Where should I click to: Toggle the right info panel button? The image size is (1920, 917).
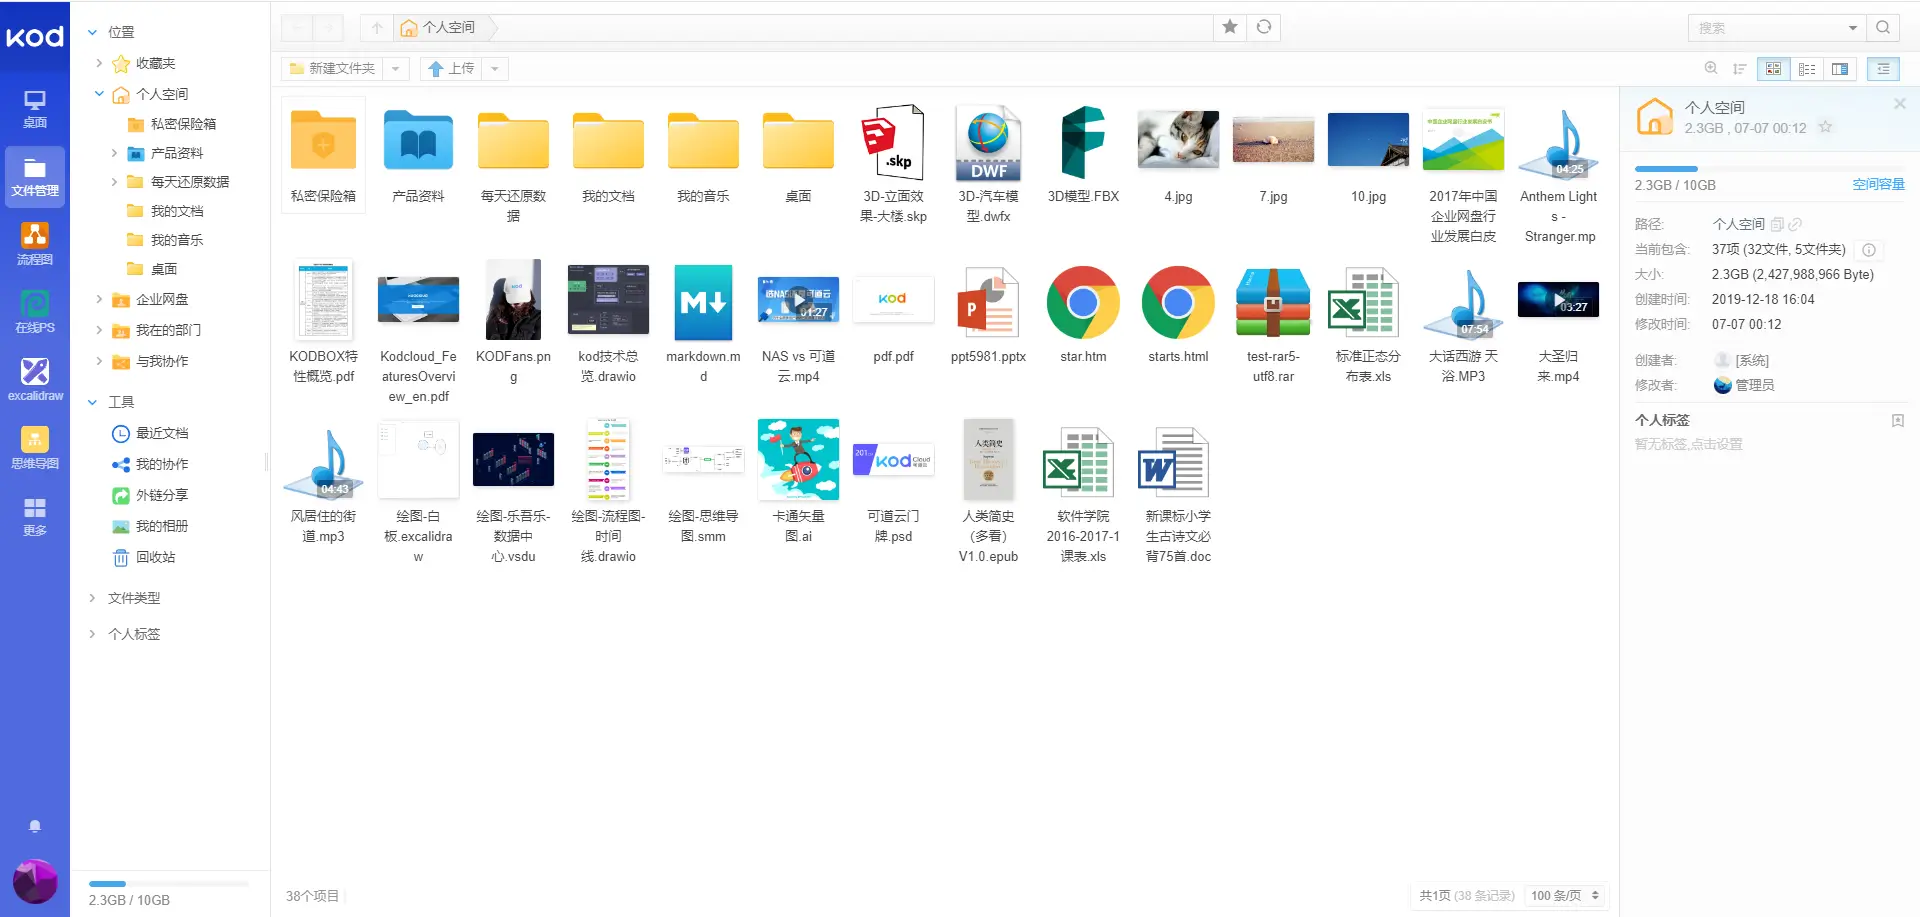[1883, 69]
